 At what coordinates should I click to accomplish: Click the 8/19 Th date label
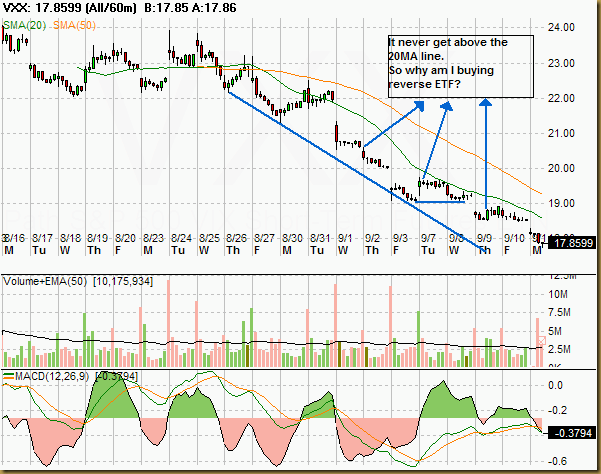(x=97, y=244)
